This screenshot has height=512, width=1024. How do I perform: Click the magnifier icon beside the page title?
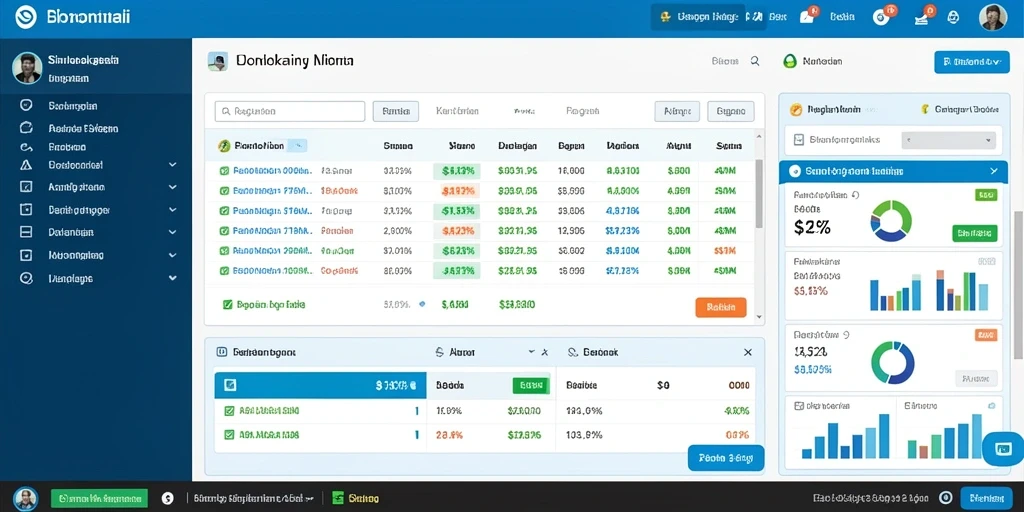coord(755,61)
